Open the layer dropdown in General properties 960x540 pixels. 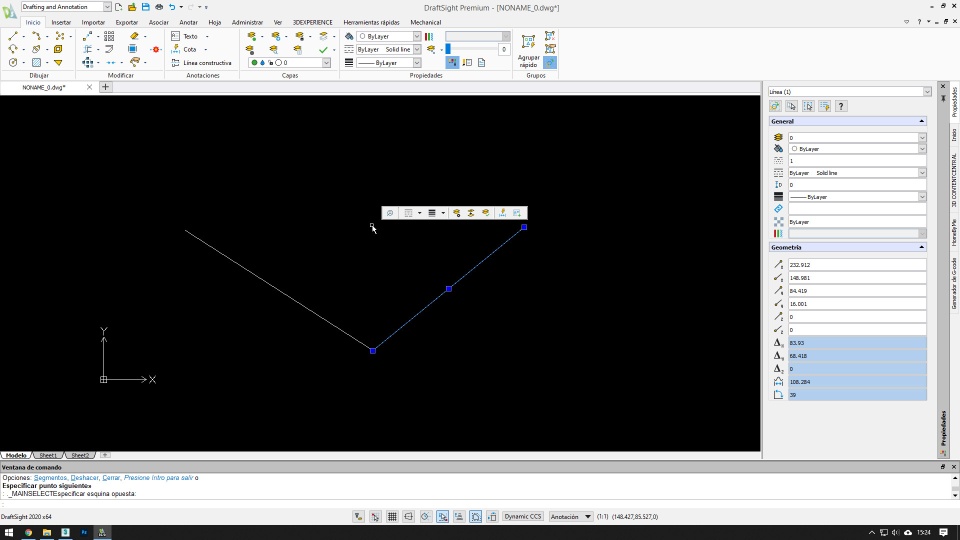coord(857,138)
